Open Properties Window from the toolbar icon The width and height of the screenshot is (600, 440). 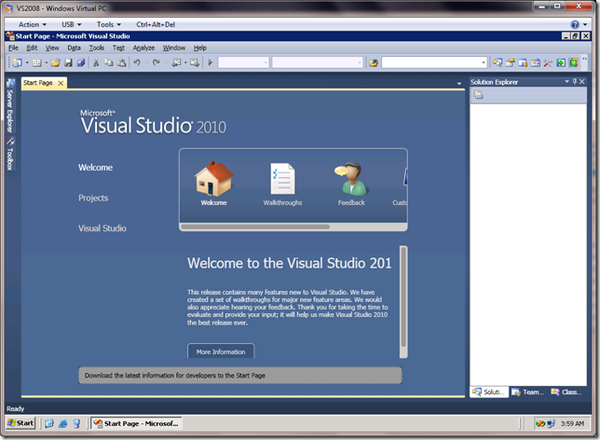point(510,62)
